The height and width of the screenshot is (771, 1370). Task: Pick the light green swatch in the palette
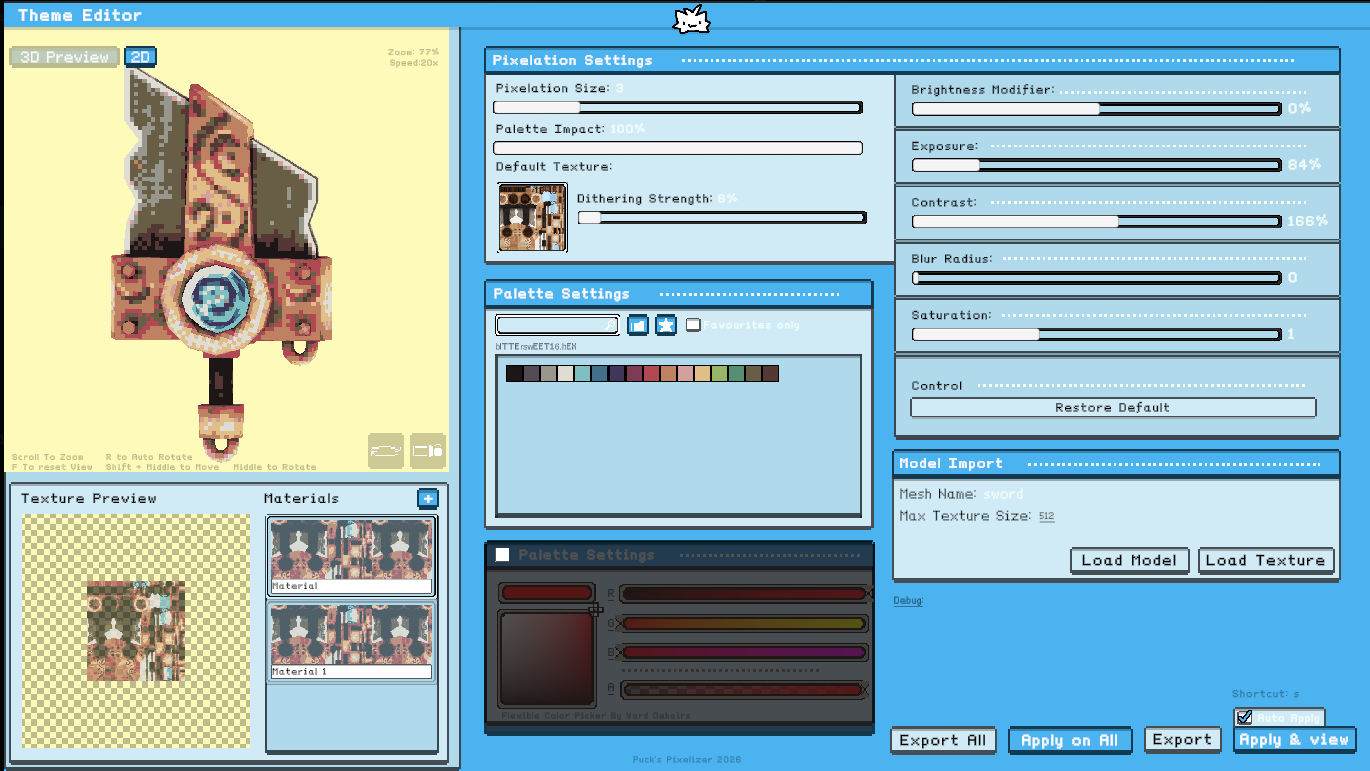coord(719,373)
